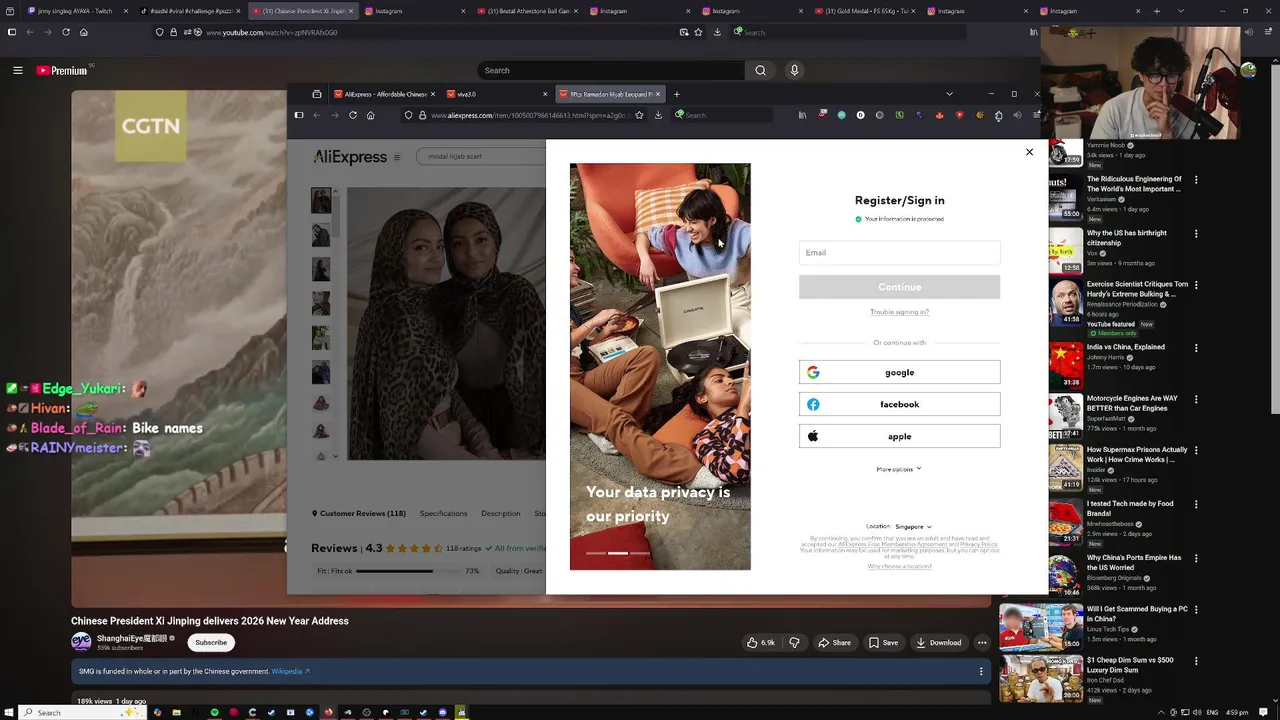
Task: Continue with facebook sign-in
Action: coord(899,404)
